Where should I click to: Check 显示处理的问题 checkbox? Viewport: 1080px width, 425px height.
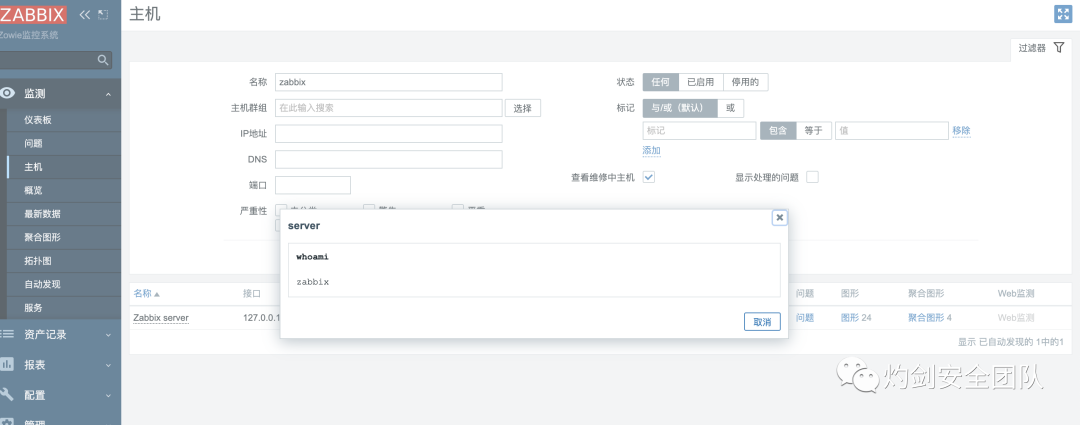pos(812,177)
